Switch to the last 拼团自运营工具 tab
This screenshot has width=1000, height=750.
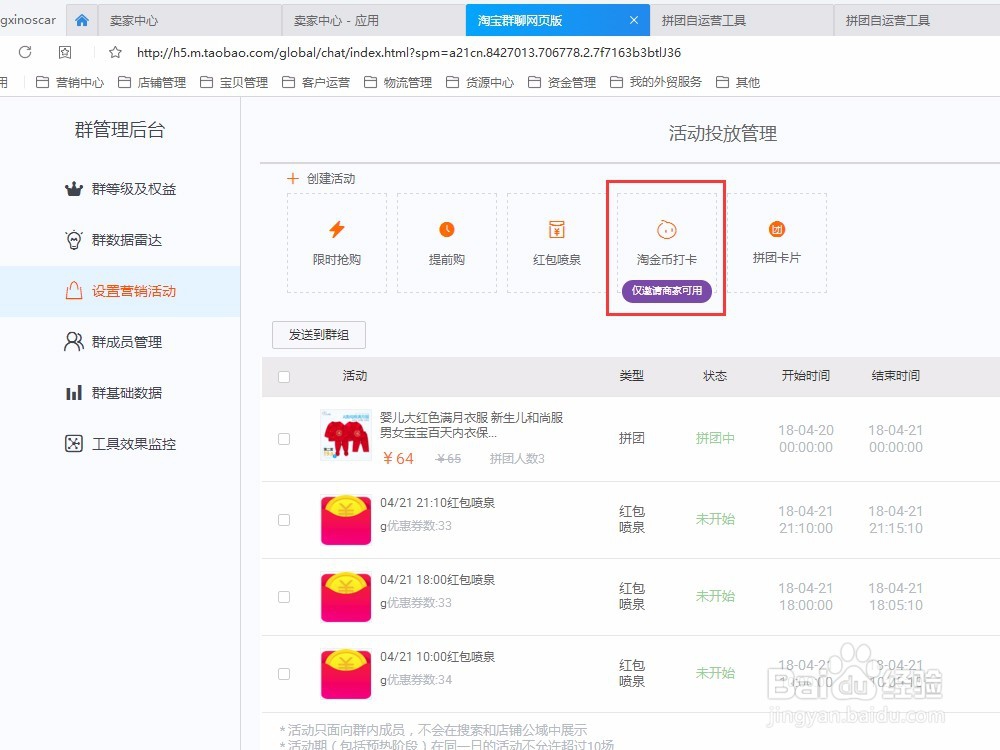coord(917,20)
